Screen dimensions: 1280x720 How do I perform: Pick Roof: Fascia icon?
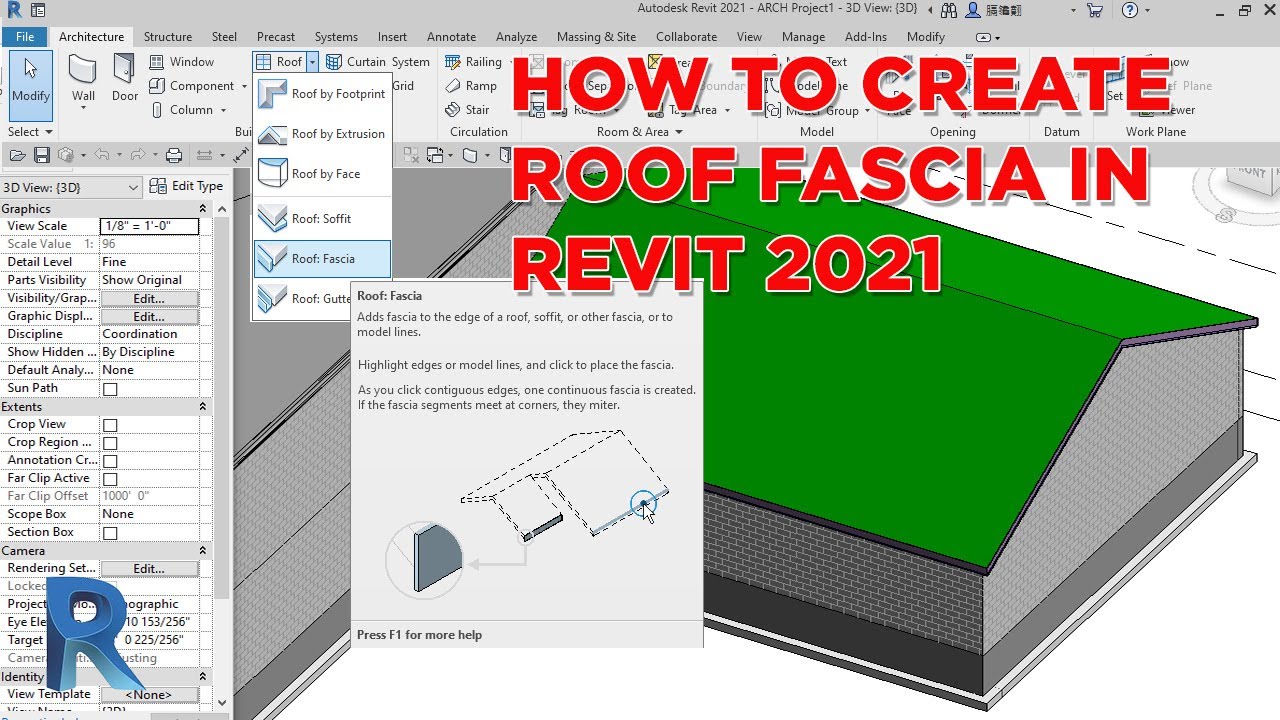(272, 259)
